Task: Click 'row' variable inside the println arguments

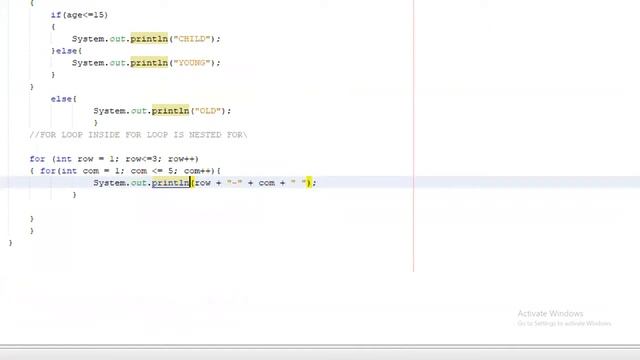Action: coord(203,183)
